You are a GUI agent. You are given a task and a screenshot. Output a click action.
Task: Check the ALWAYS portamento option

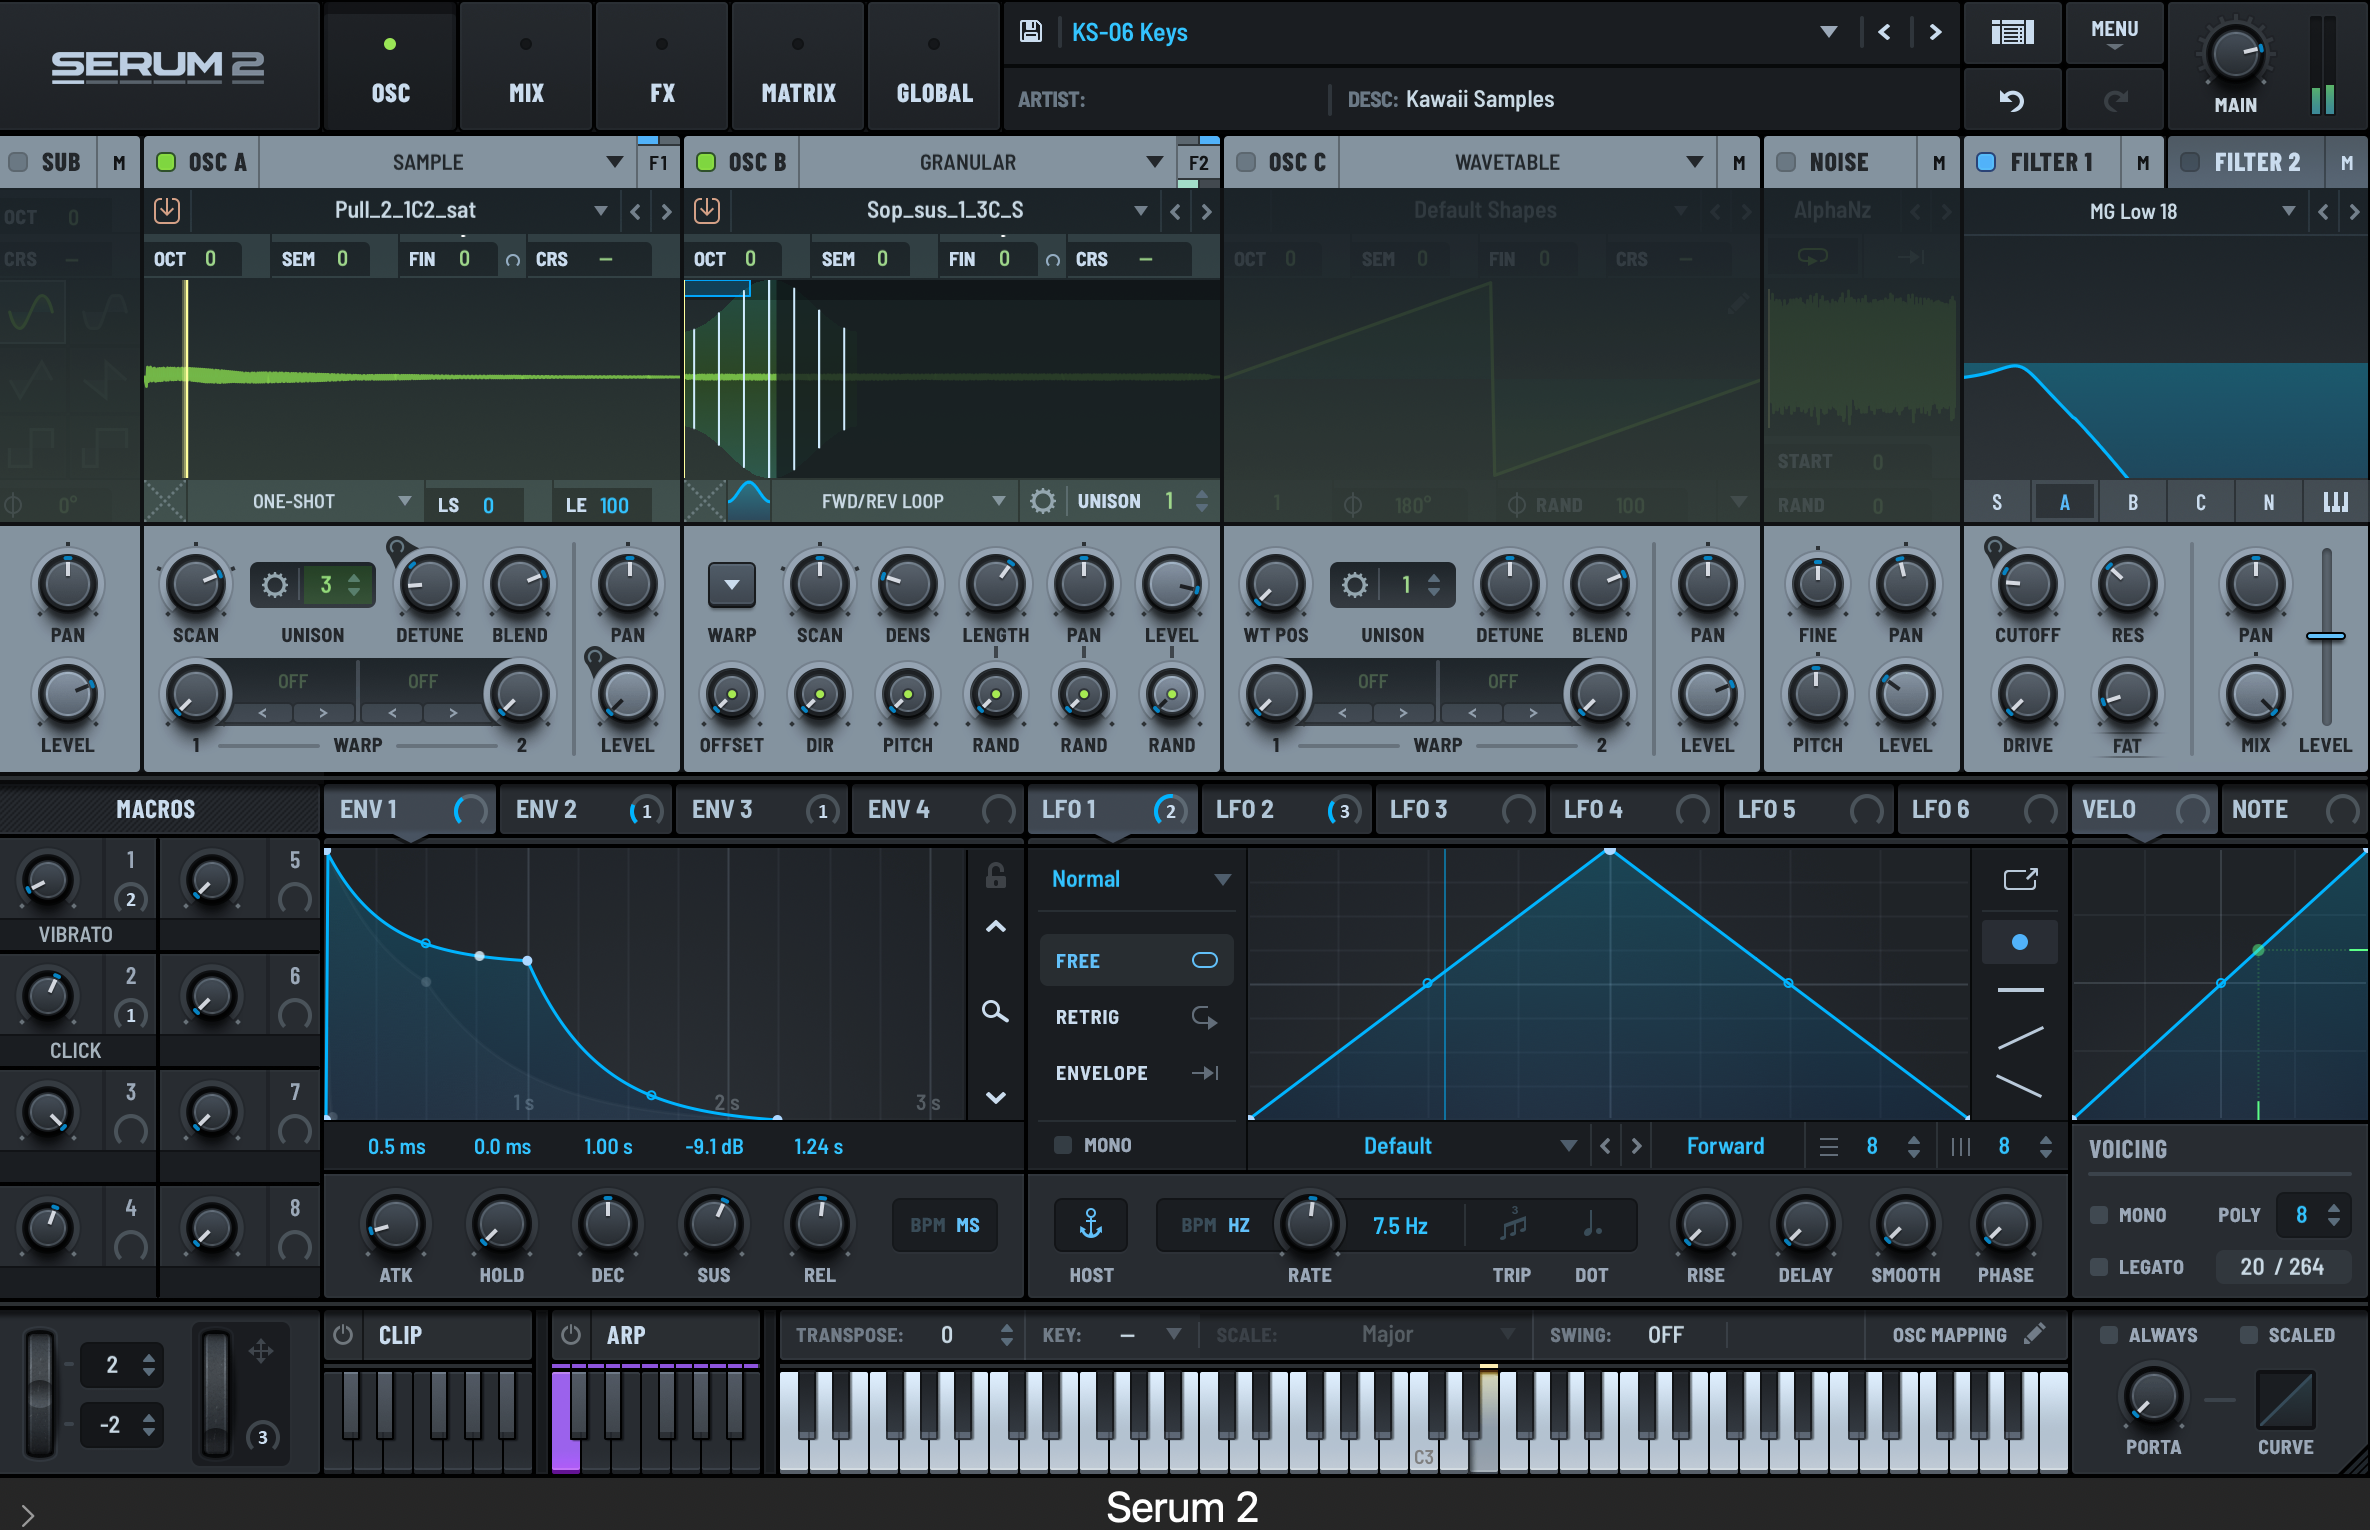[2108, 1335]
